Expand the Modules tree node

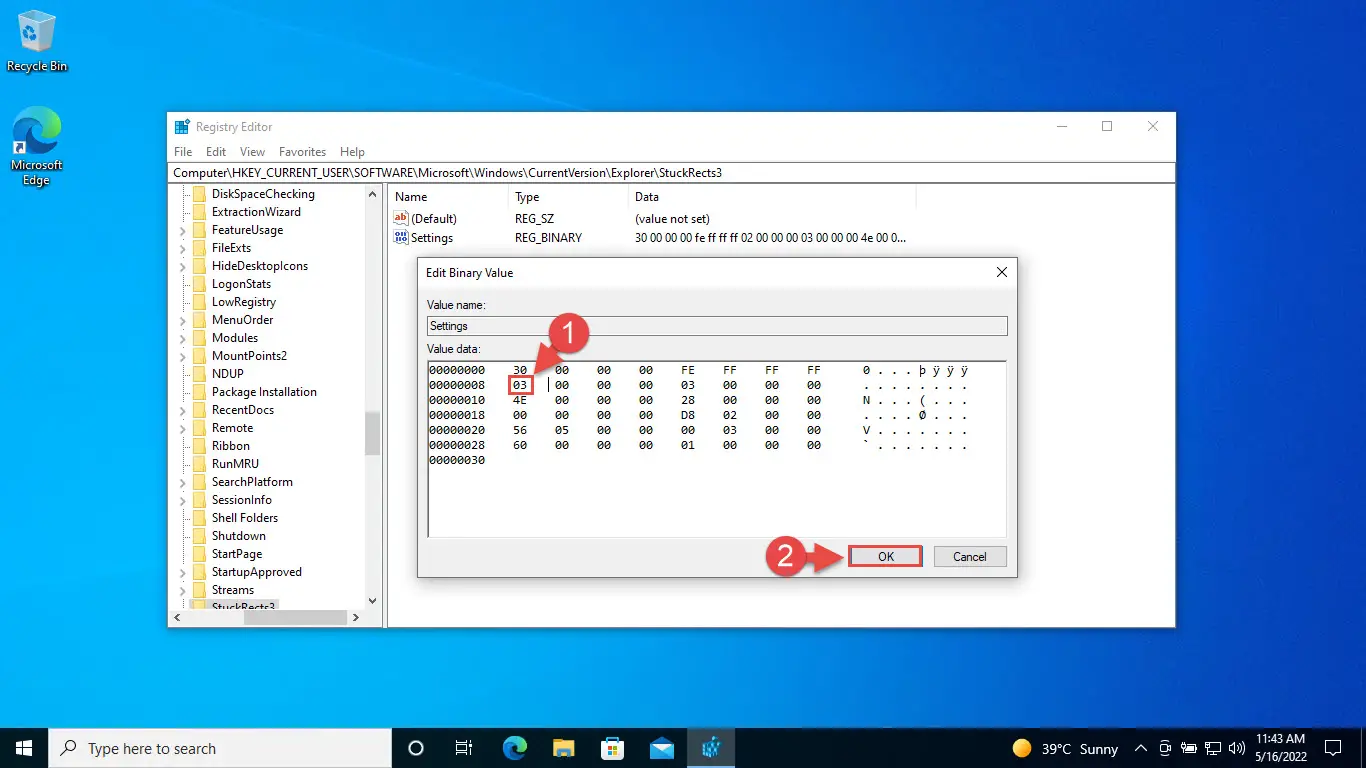182,338
